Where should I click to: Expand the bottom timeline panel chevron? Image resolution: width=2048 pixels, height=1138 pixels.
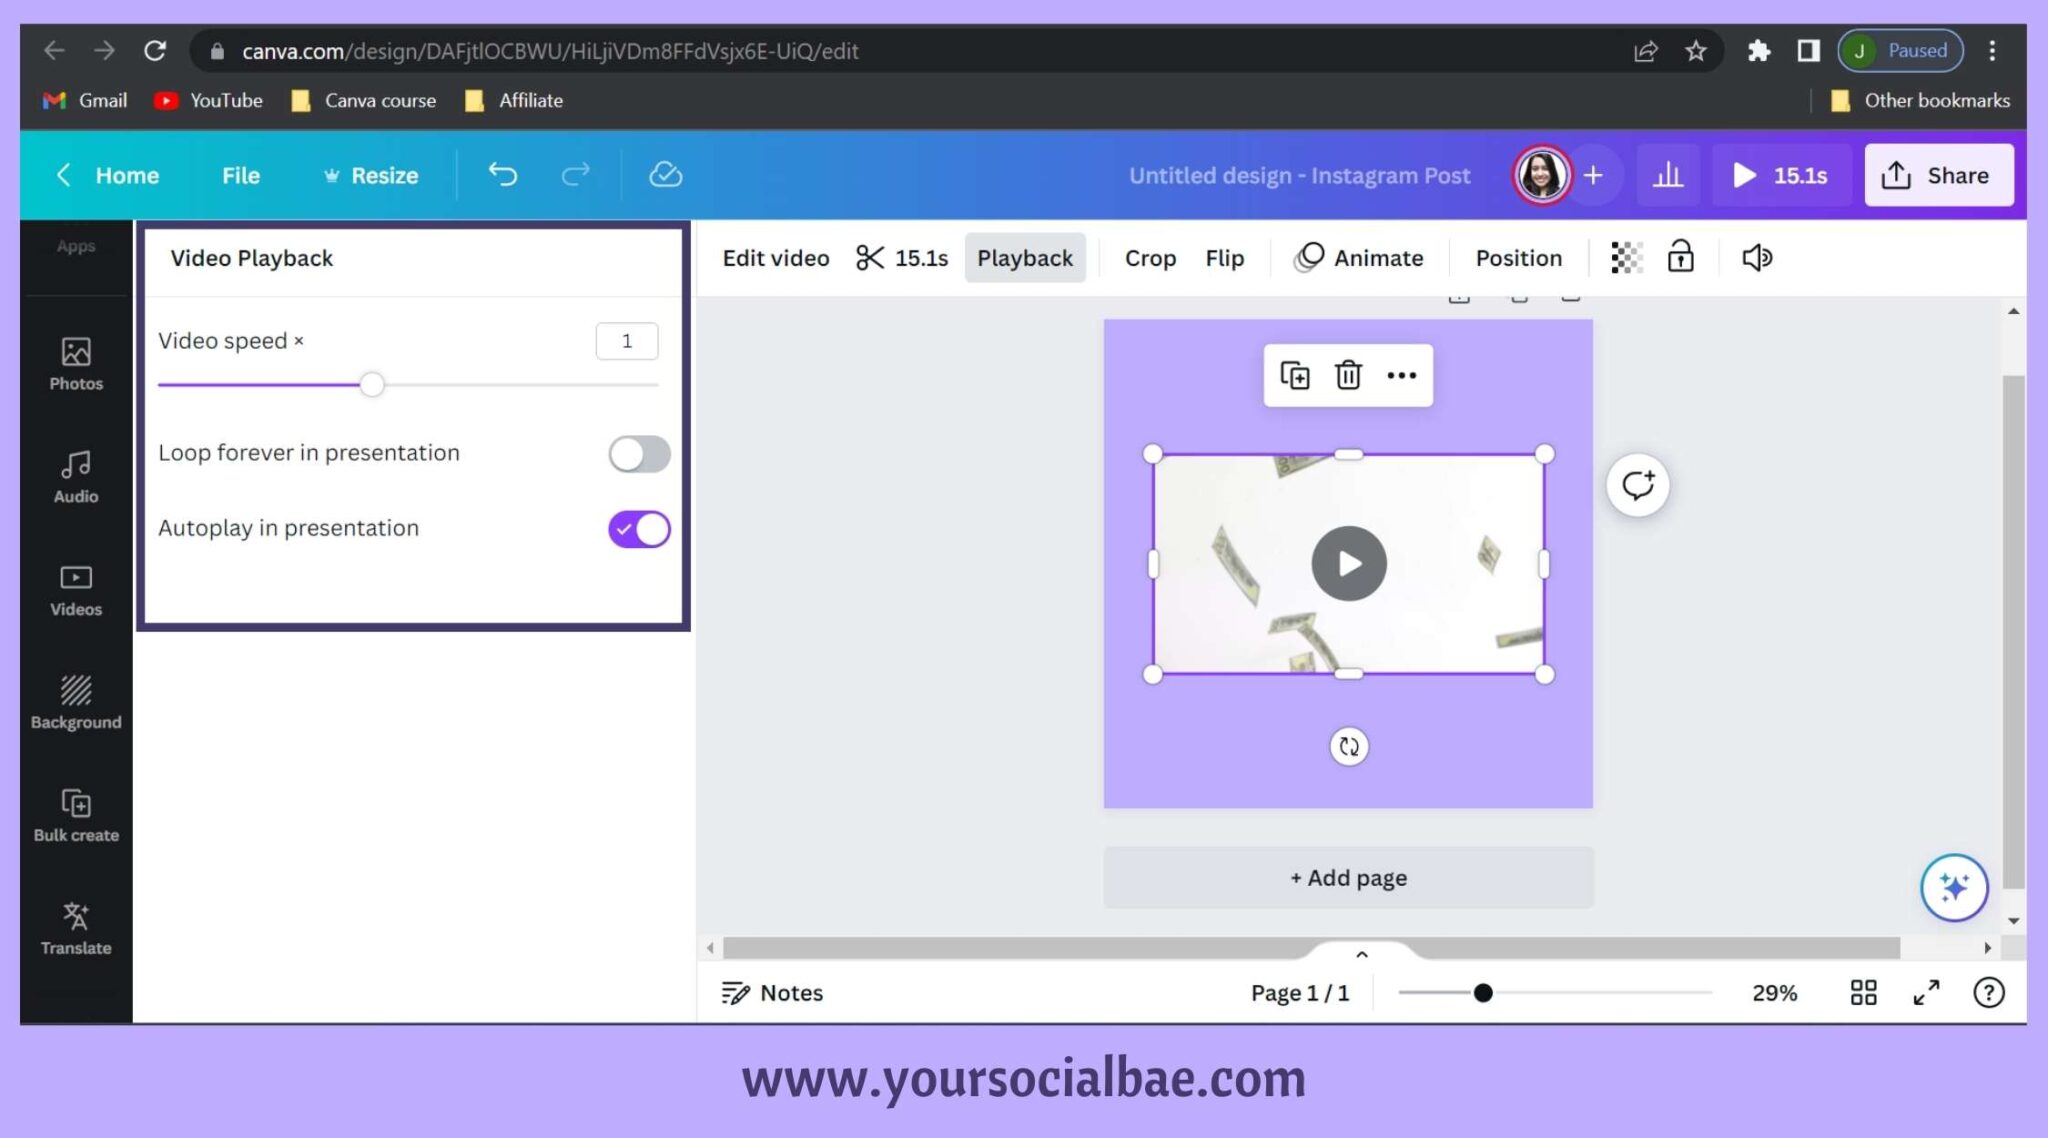pos(1361,954)
